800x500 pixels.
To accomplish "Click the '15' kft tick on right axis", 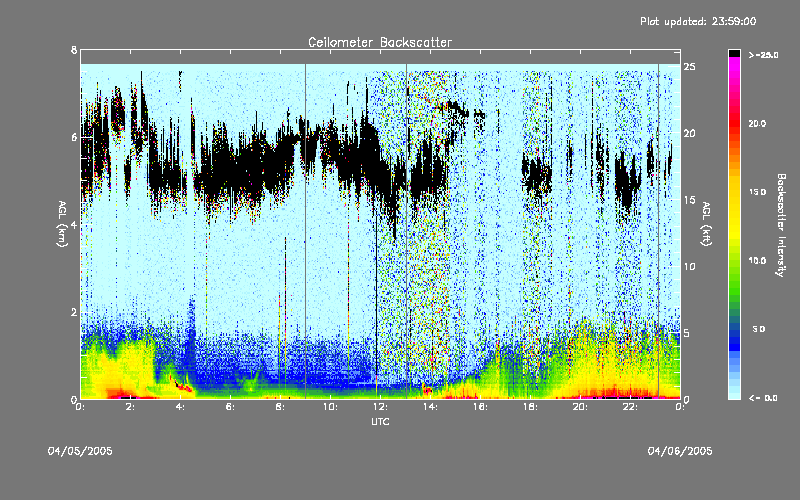I will pyautogui.click(x=689, y=200).
